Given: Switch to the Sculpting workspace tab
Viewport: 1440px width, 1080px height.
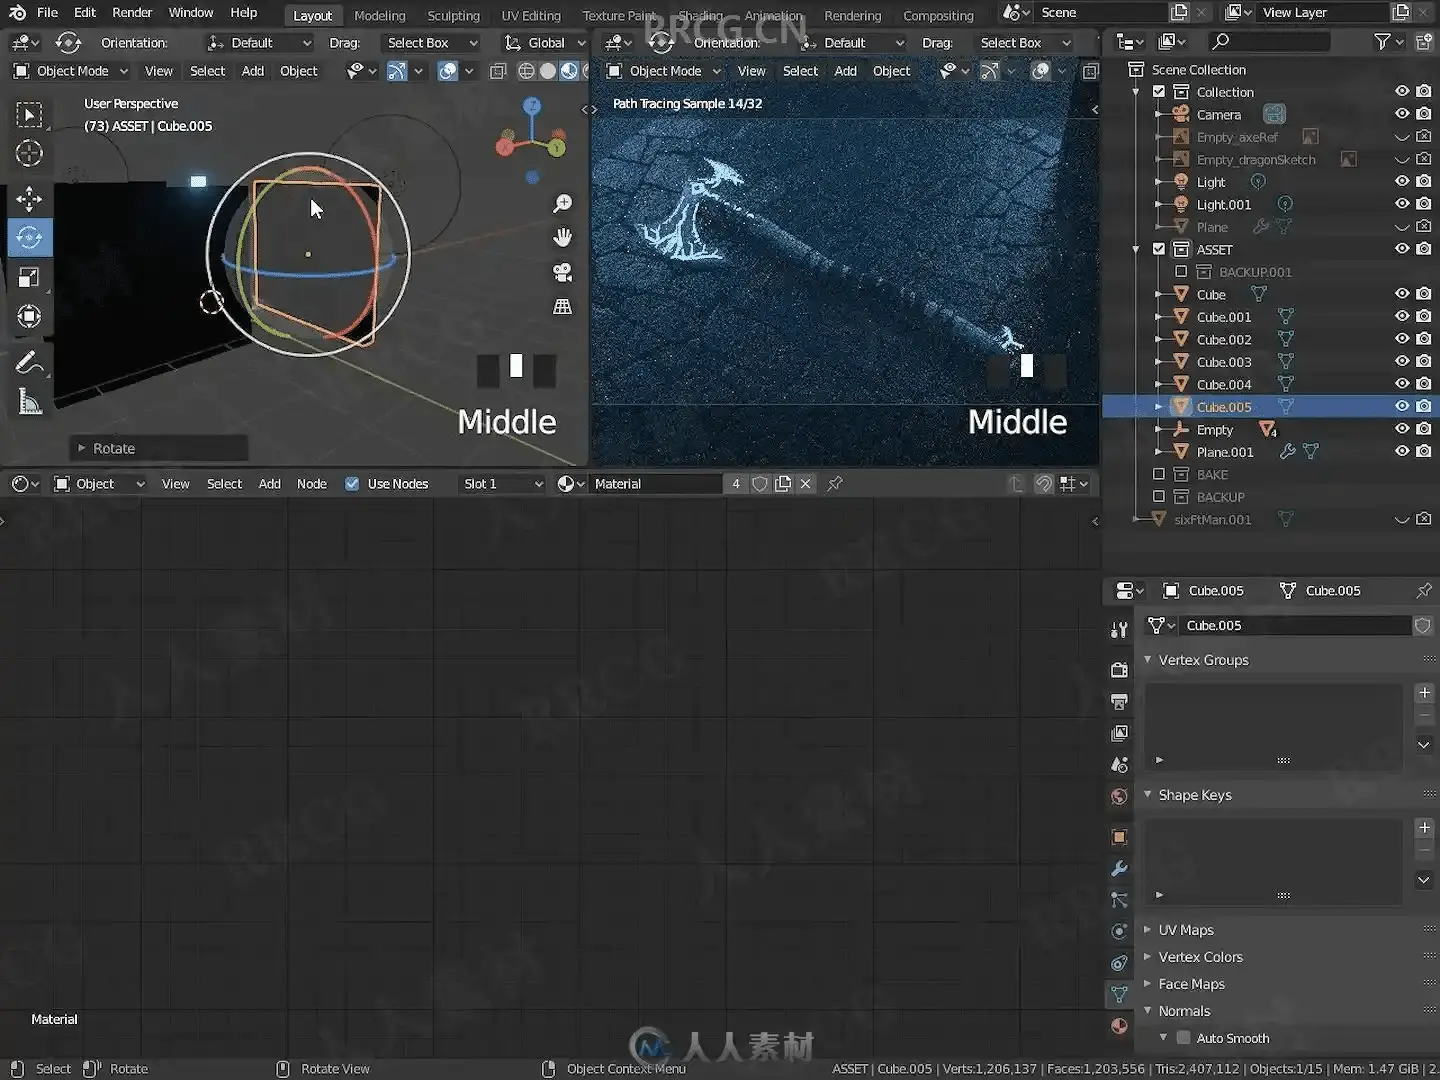Looking at the screenshot, I should (453, 15).
